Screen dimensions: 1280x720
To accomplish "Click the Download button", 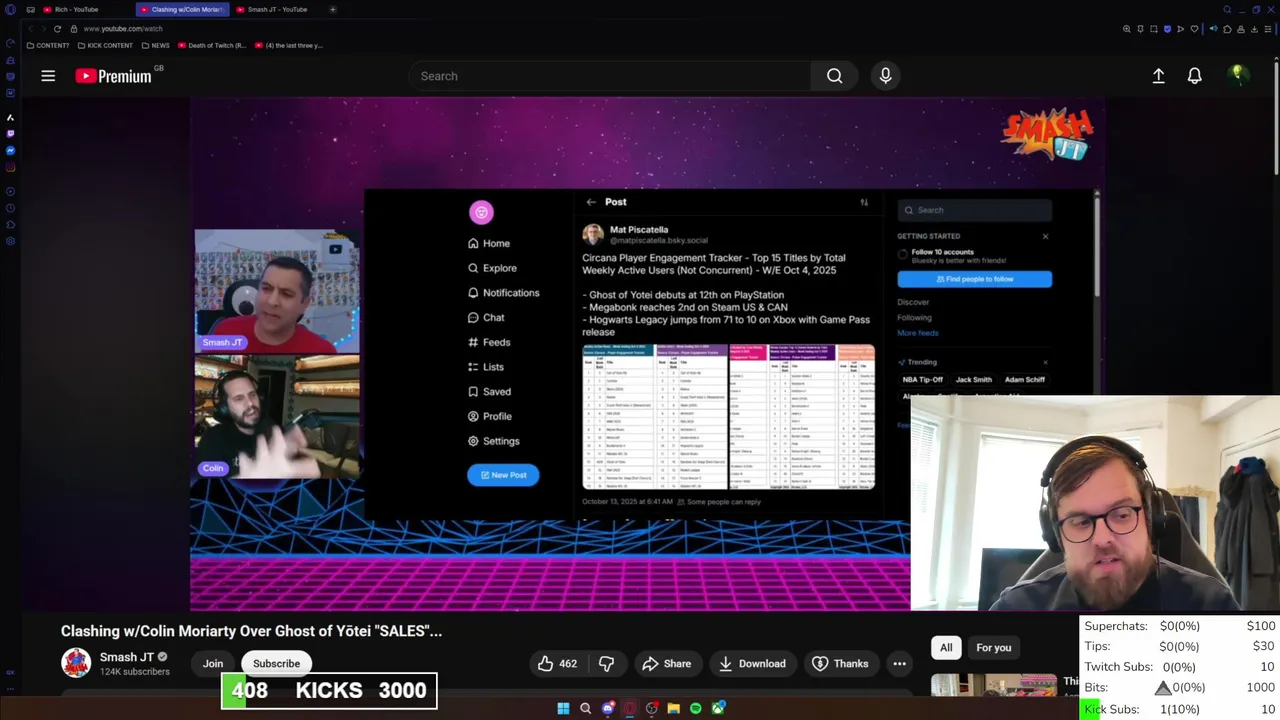I will coord(752,664).
